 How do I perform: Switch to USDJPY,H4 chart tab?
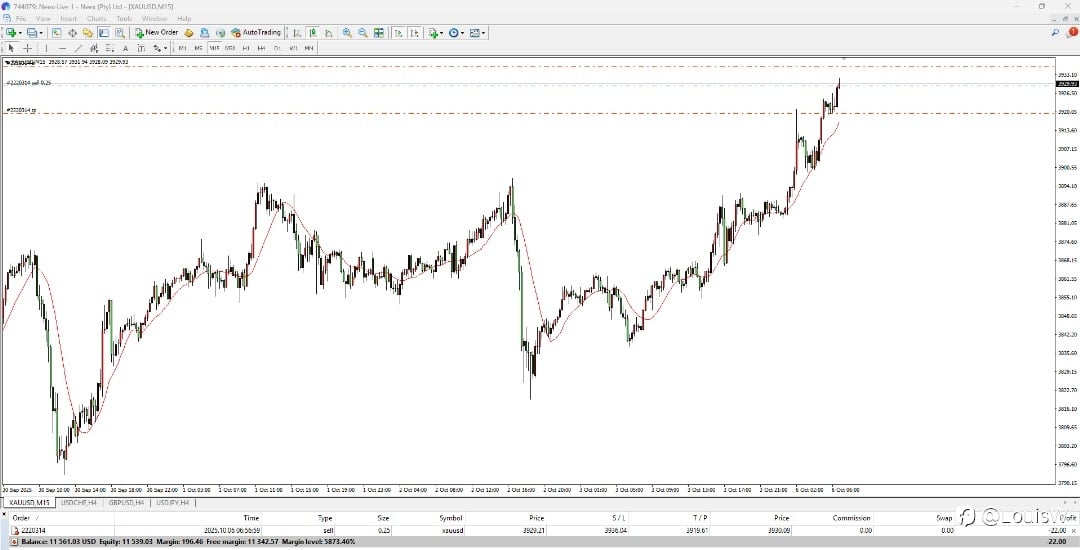[173, 503]
